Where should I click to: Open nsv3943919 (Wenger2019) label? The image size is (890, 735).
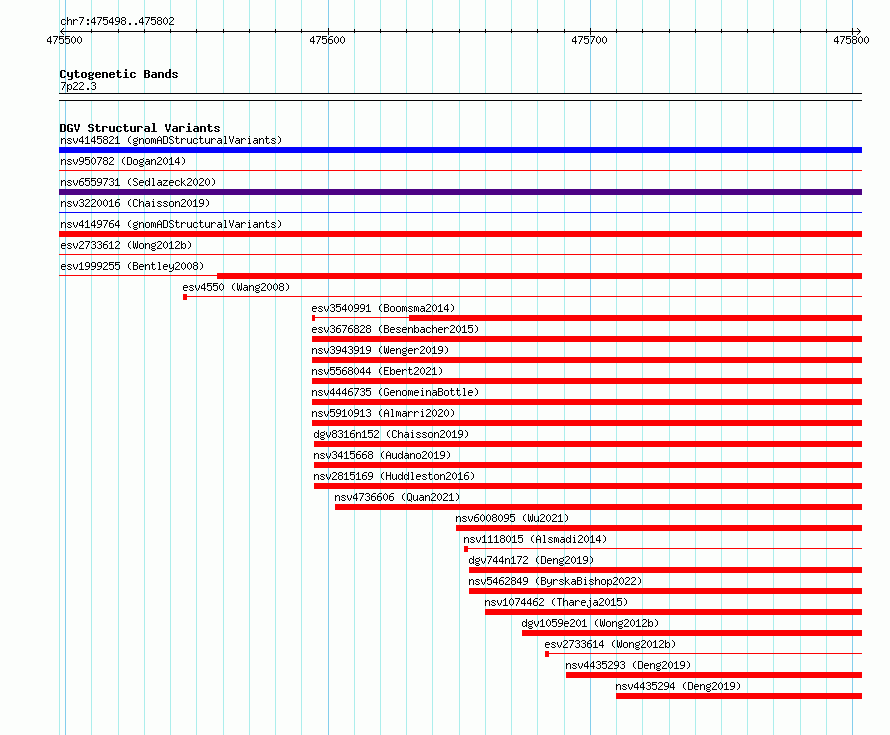(x=380, y=350)
